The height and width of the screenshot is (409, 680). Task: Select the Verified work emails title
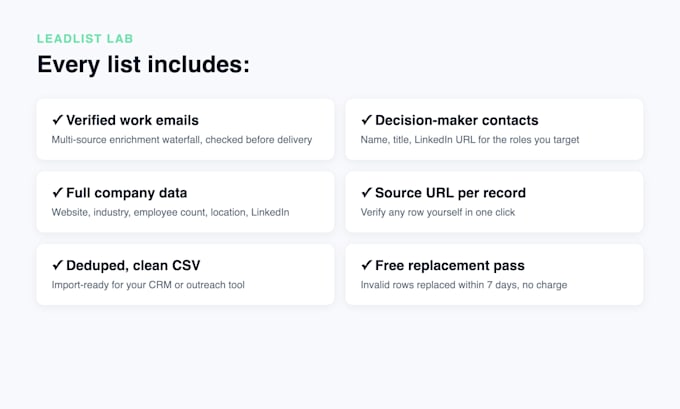pos(132,120)
